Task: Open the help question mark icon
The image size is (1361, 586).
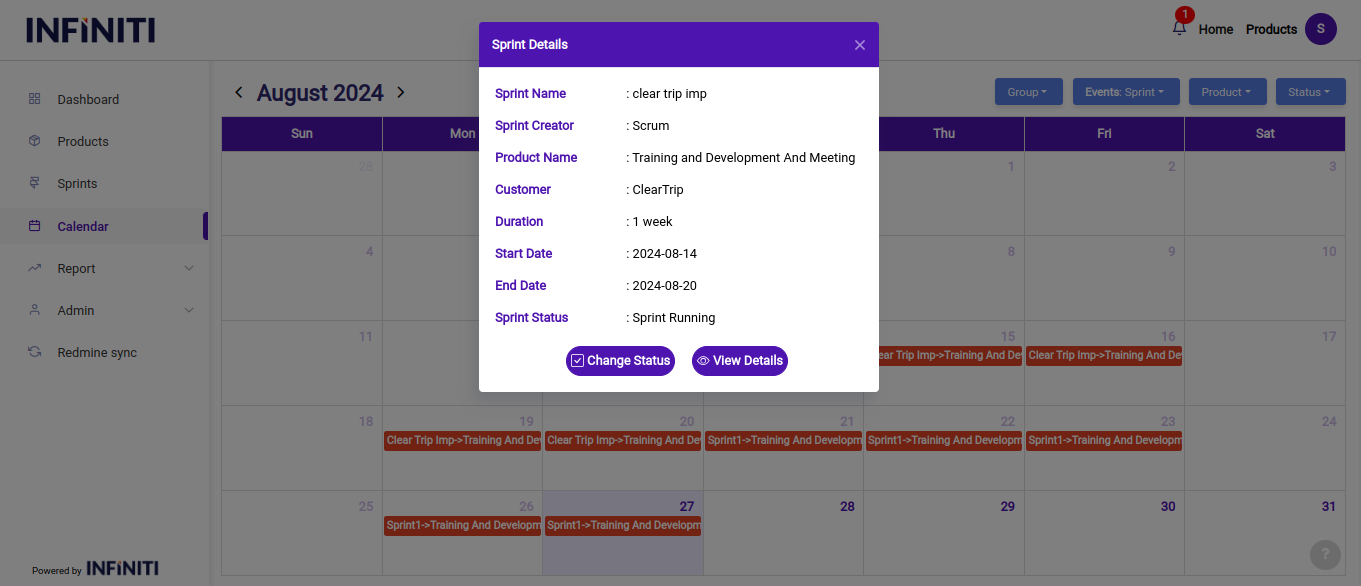Action: coord(1324,554)
